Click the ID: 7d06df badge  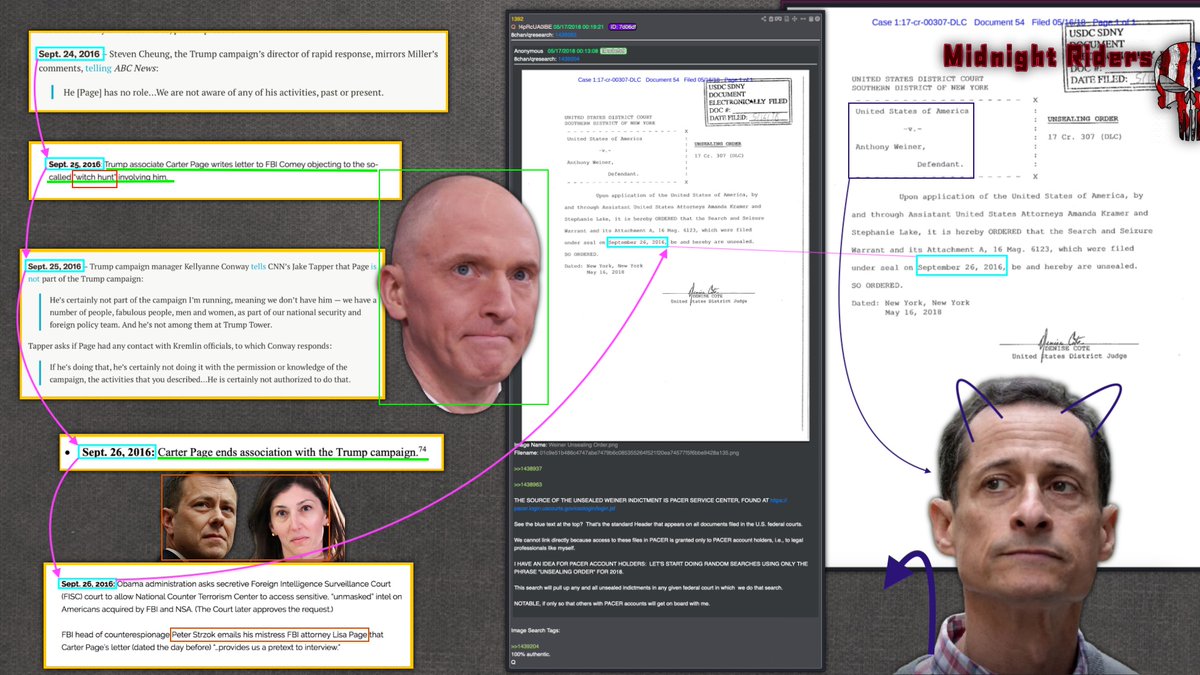pos(623,27)
